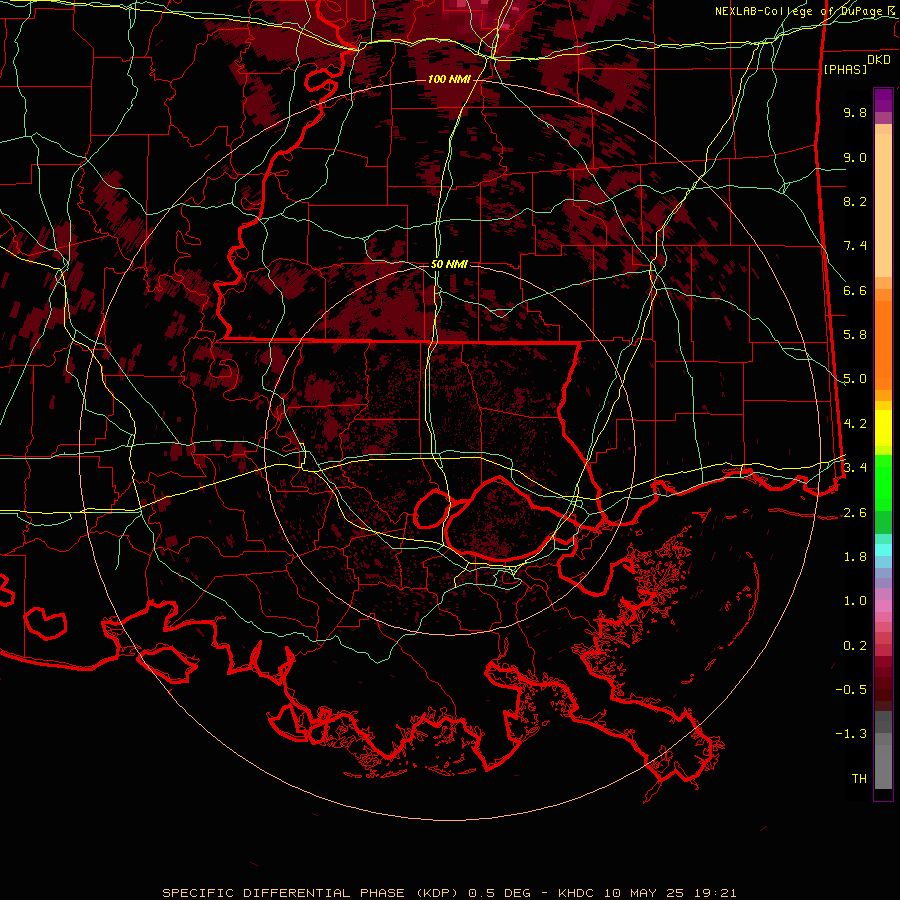Click the 2.6 scale value
Screen dimensions: 900x900
(x=855, y=513)
